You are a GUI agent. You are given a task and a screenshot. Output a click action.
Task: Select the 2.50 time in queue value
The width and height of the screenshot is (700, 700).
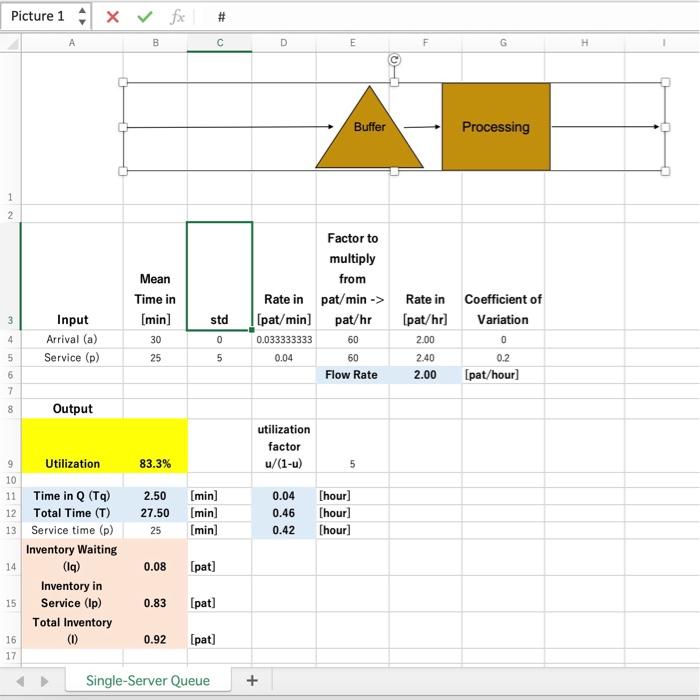pos(155,496)
